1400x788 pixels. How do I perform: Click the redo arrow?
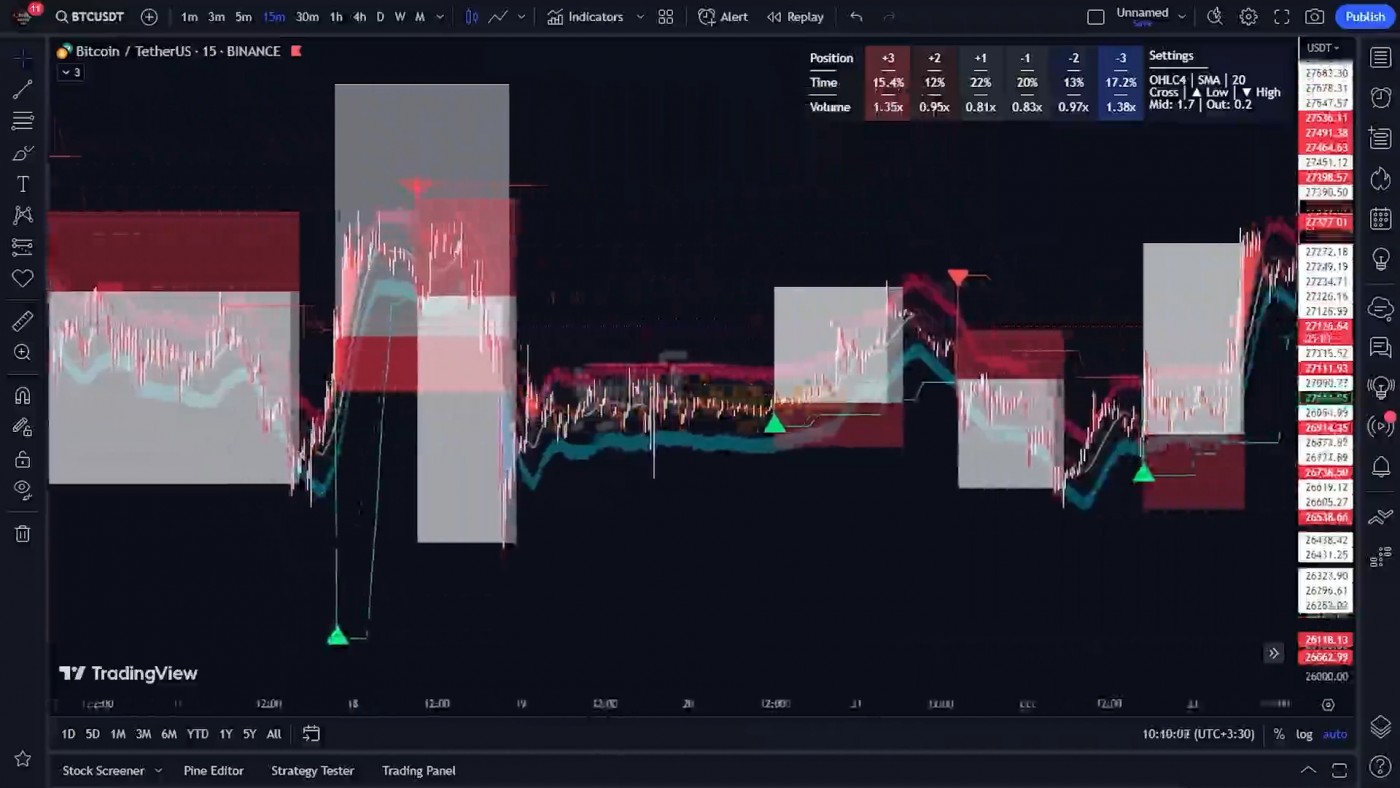pos(889,17)
